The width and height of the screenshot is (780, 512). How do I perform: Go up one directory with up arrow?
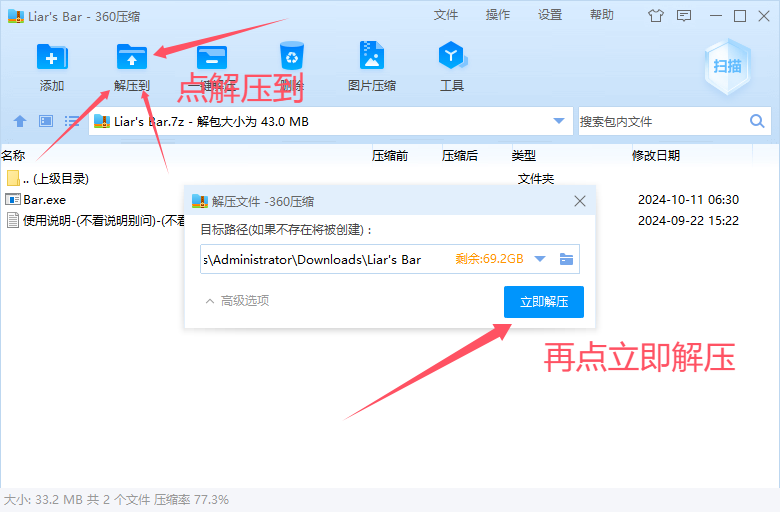pos(20,121)
